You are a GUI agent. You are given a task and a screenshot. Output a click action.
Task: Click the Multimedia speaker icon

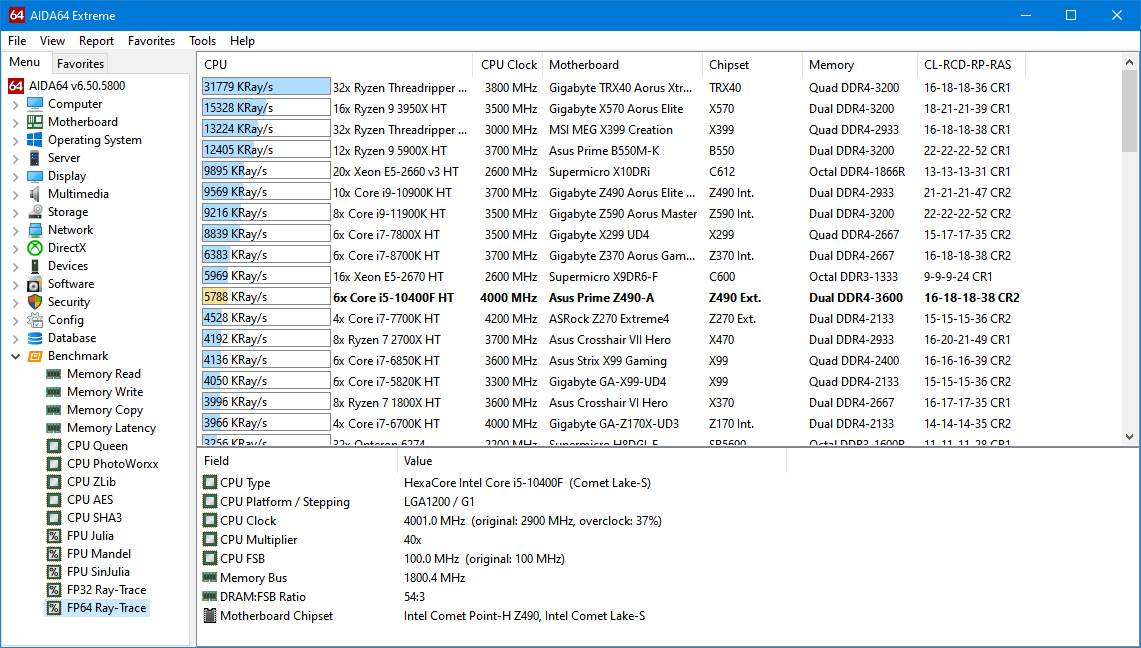pos(35,194)
